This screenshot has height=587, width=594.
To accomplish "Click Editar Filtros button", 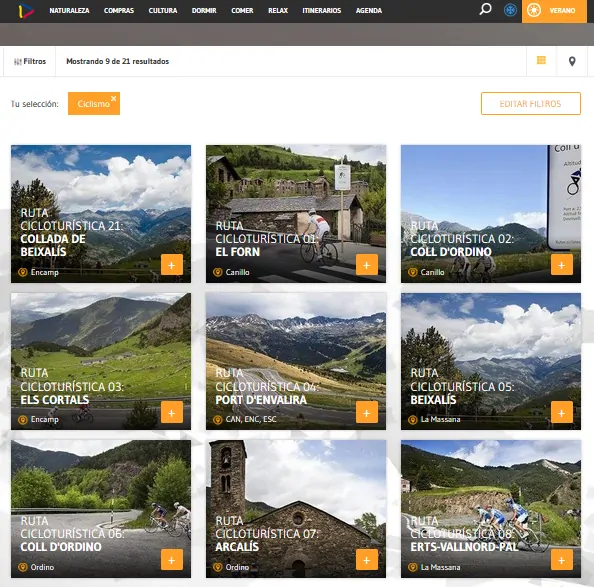I will point(530,103).
